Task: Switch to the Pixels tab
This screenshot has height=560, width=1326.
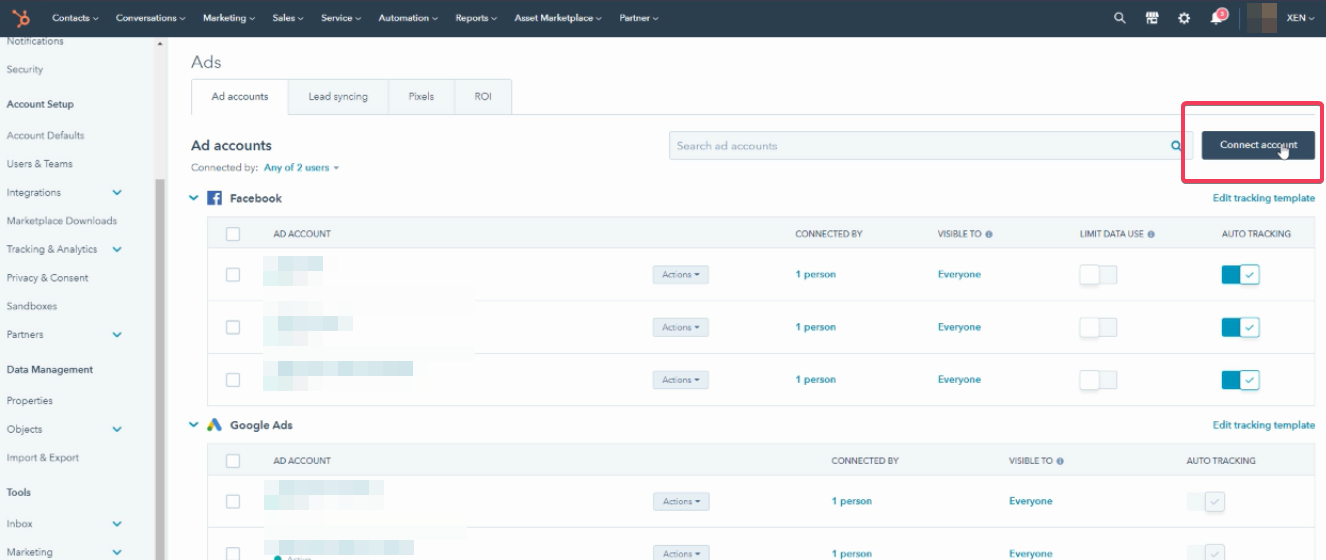Action: click(x=421, y=97)
